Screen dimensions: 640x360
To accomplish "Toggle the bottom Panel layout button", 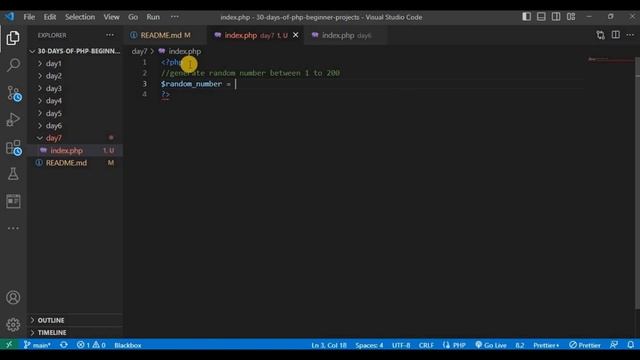I will point(541,17).
